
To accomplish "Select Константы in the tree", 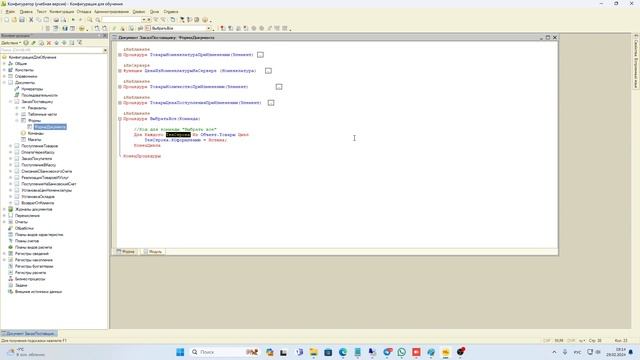I will pos(24,70).
